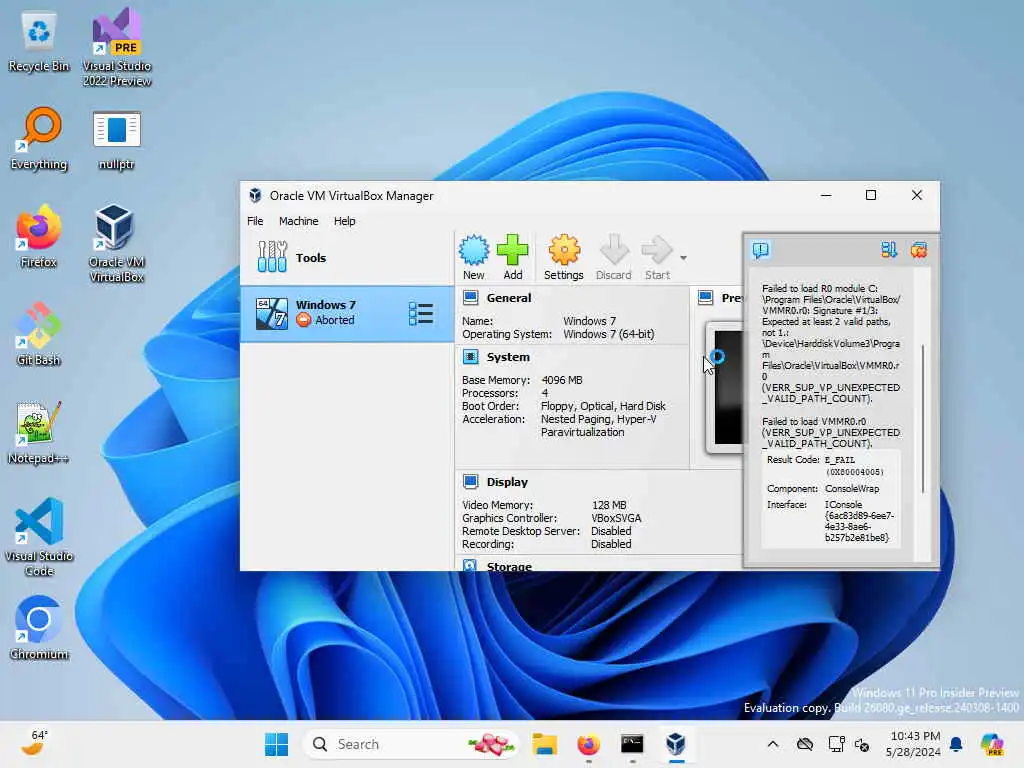
Task: Select the Windows 7 virtual machine entry
Action: click(x=347, y=313)
